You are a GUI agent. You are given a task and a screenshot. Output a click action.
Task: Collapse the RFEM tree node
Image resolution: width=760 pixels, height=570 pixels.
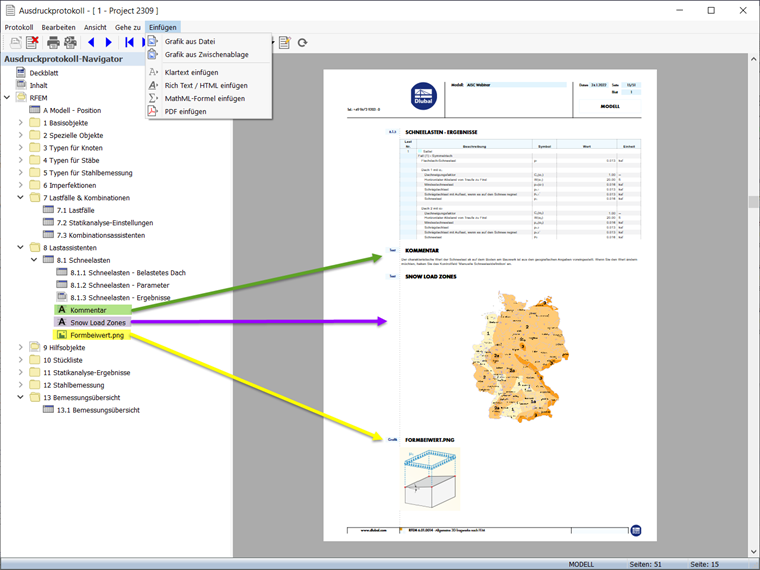click(x=7, y=97)
